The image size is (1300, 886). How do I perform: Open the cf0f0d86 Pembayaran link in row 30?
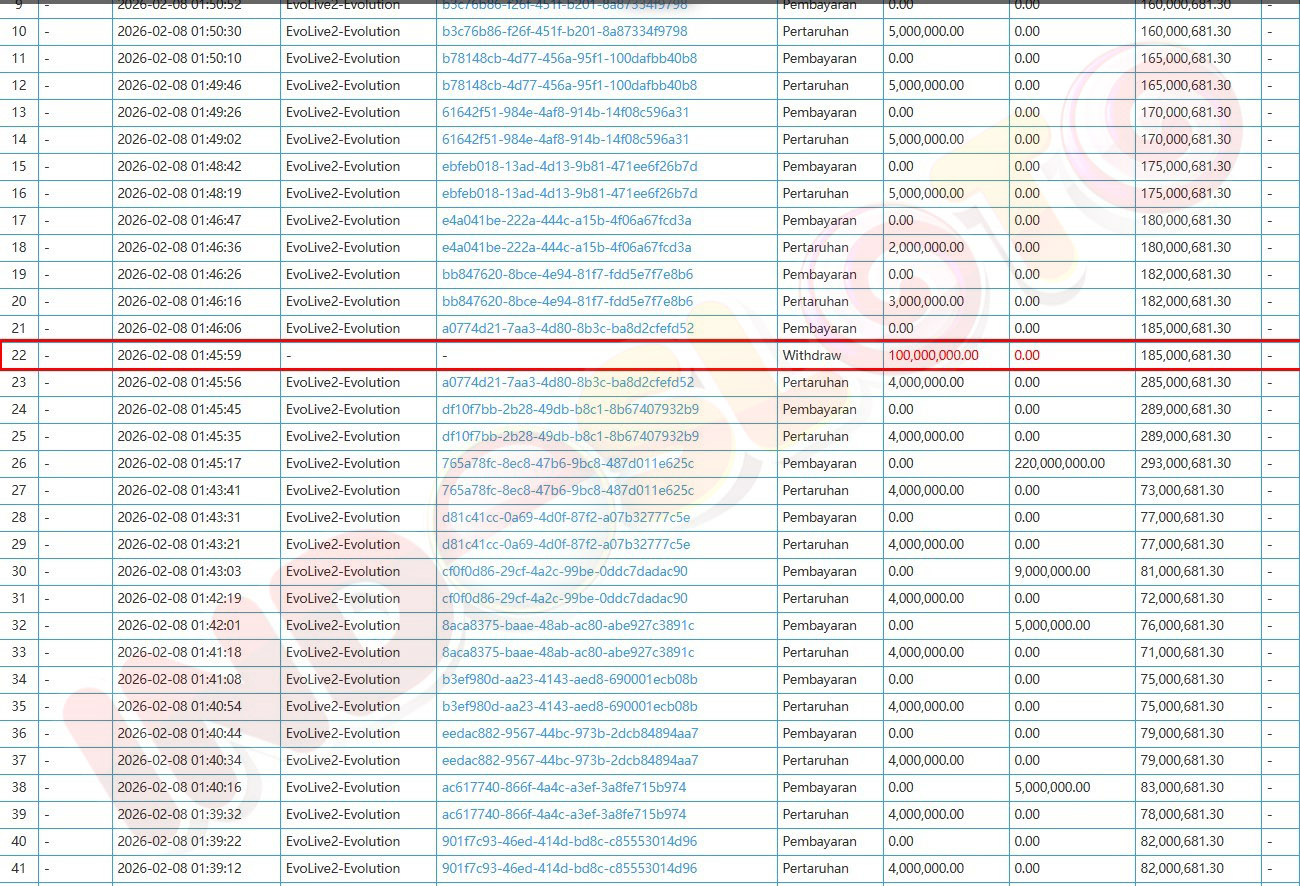564,571
